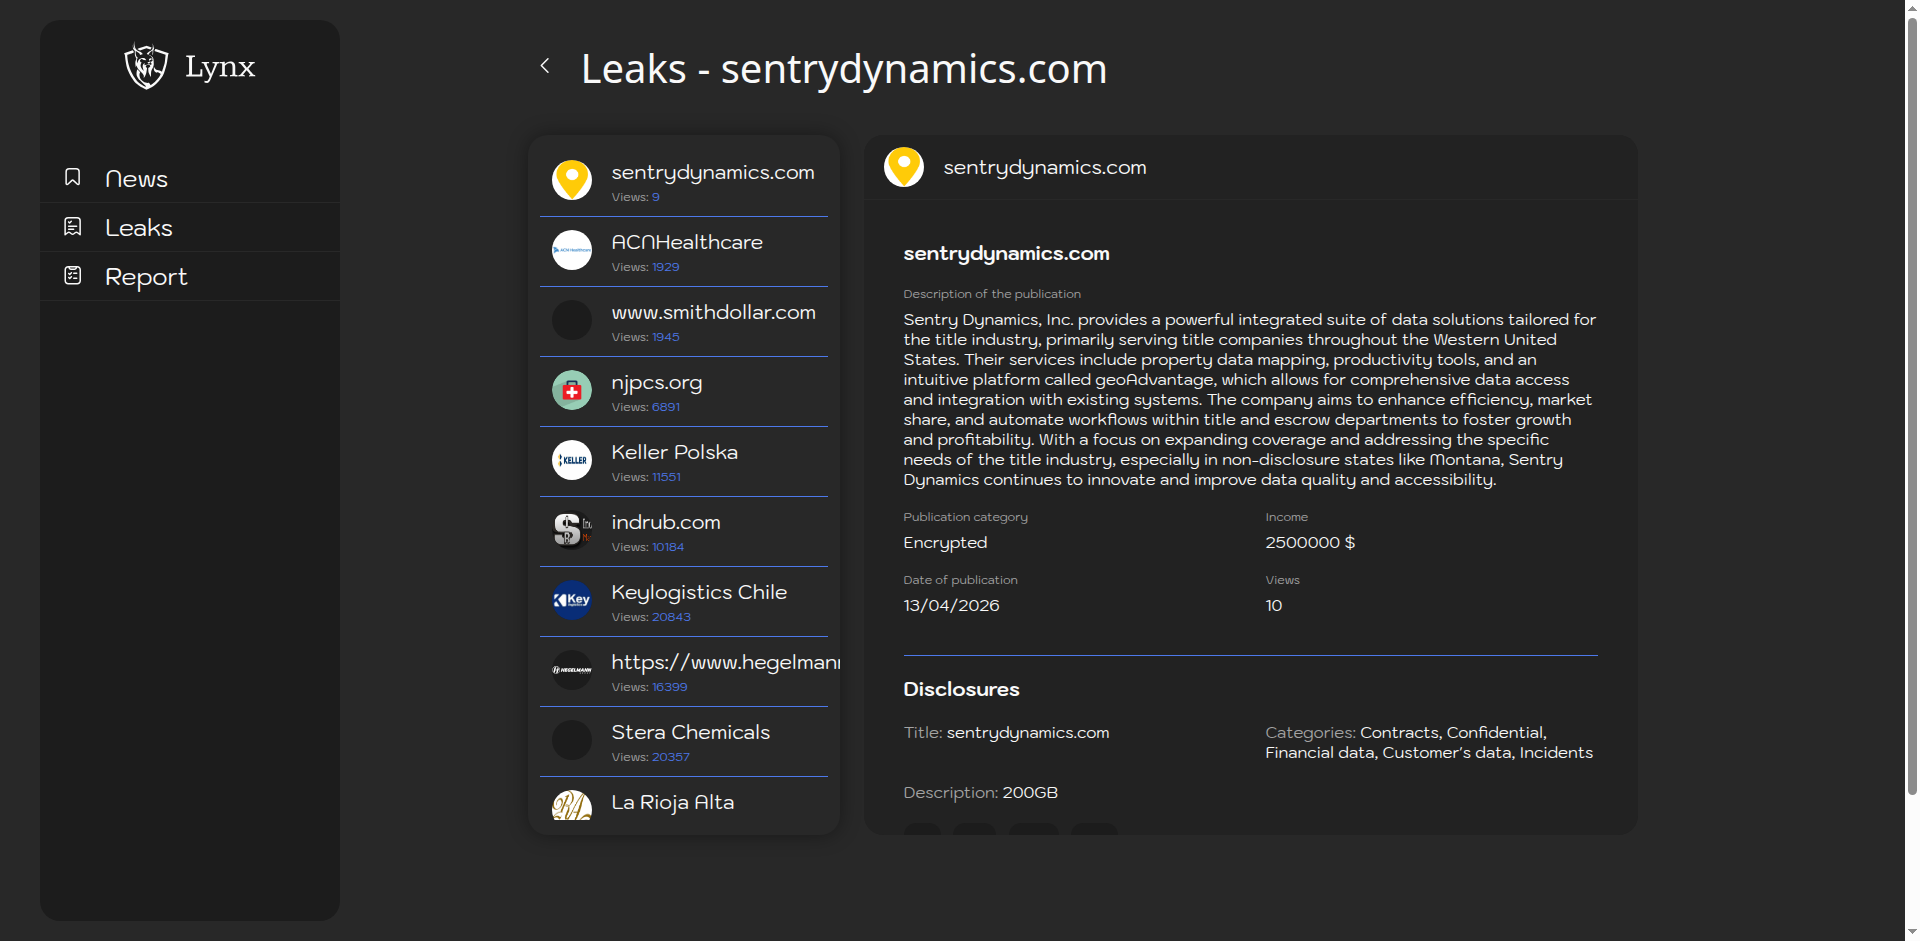The image size is (1920, 941).
Task: Select the www.smithdollar.com list entry
Action: pyautogui.click(x=684, y=321)
